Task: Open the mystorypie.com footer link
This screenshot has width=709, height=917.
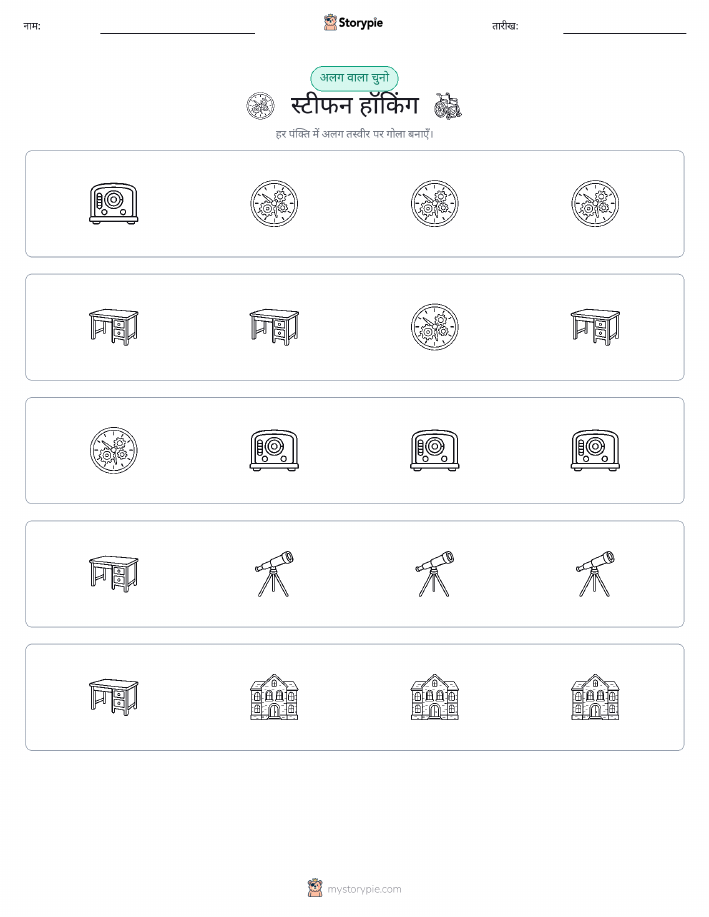Action: pyautogui.click(x=364, y=889)
